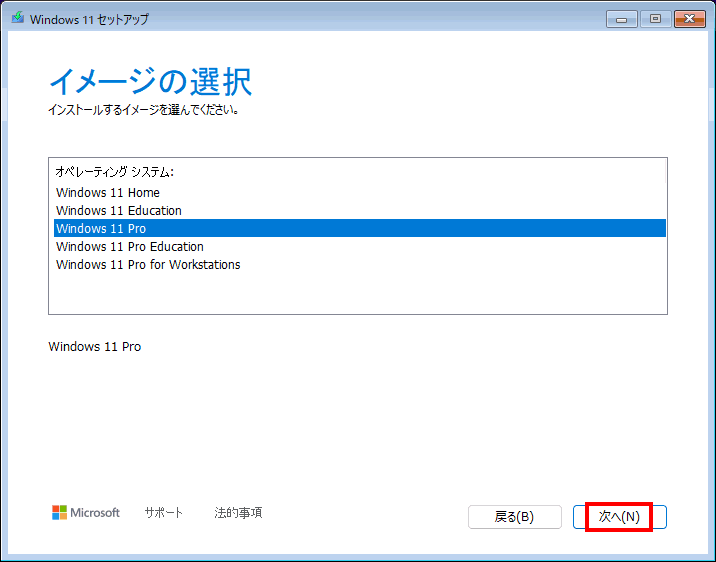
Task: Click the Windows 11 setup title icon
Action: [x=18, y=18]
